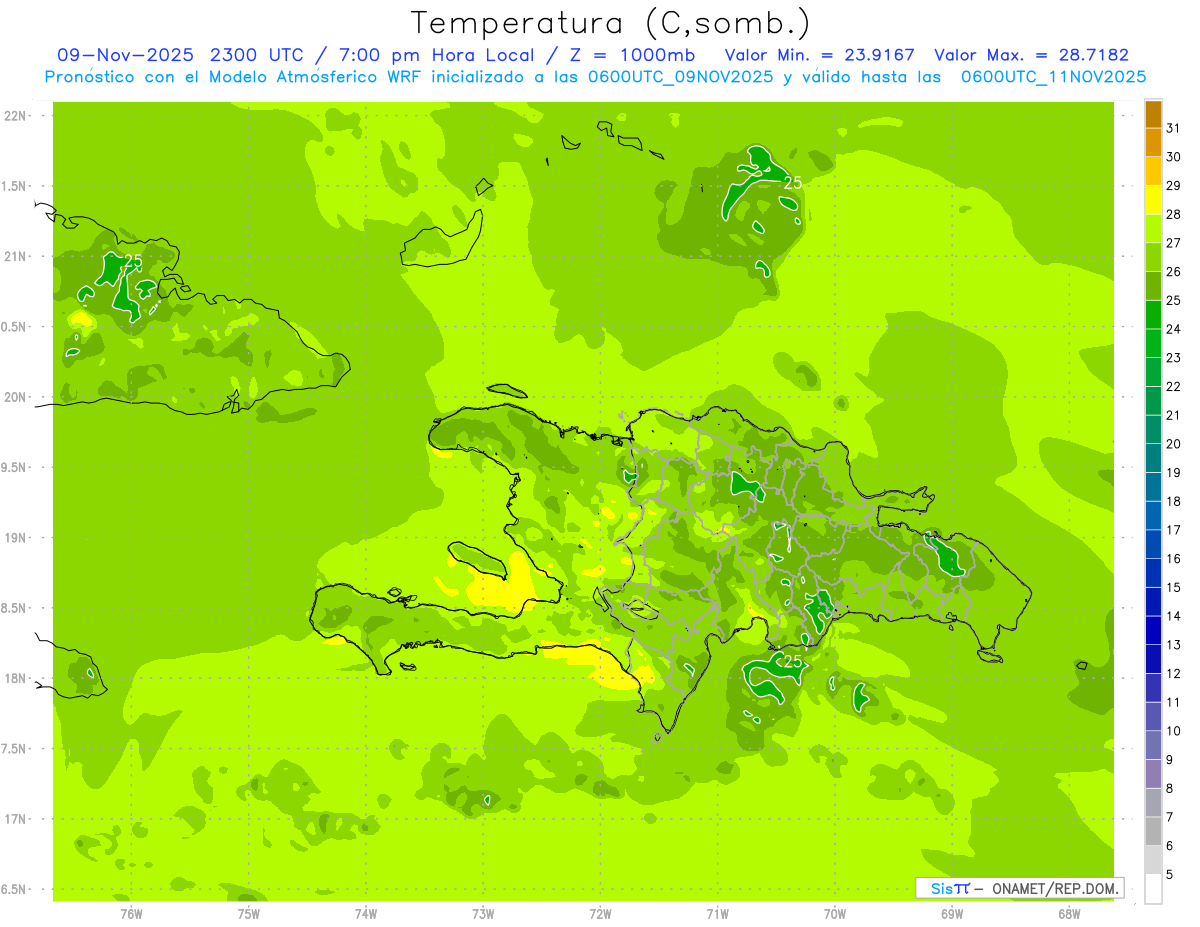1200x927 pixels.
Task: Click the latitude axis label '20N'
Action: pos(16,397)
